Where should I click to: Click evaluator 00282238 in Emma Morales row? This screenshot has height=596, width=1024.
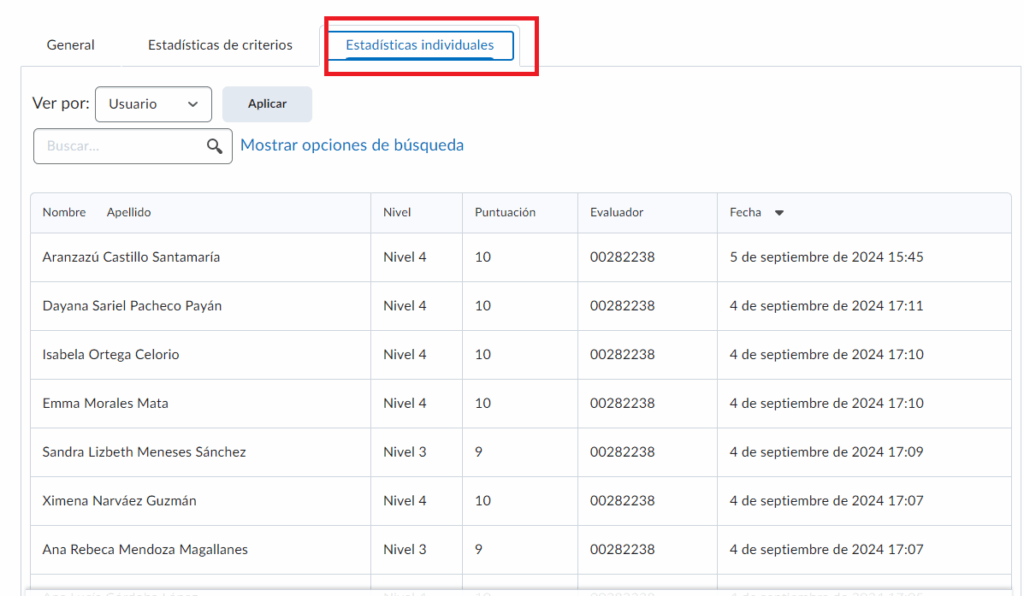point(622,403)
